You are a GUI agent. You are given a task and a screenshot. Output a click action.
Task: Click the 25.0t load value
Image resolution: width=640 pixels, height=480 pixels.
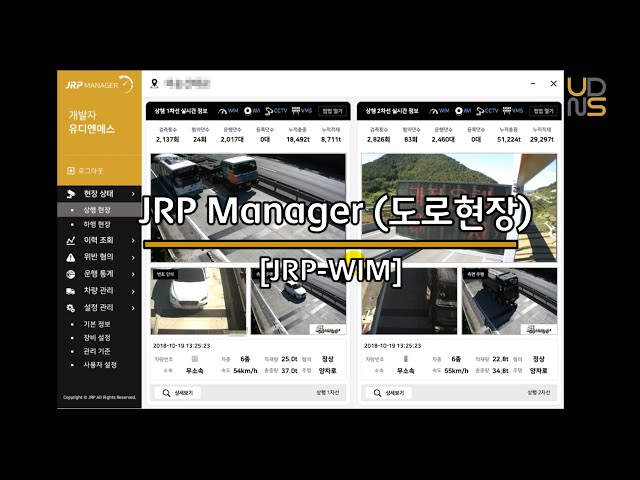click(289, 359)
